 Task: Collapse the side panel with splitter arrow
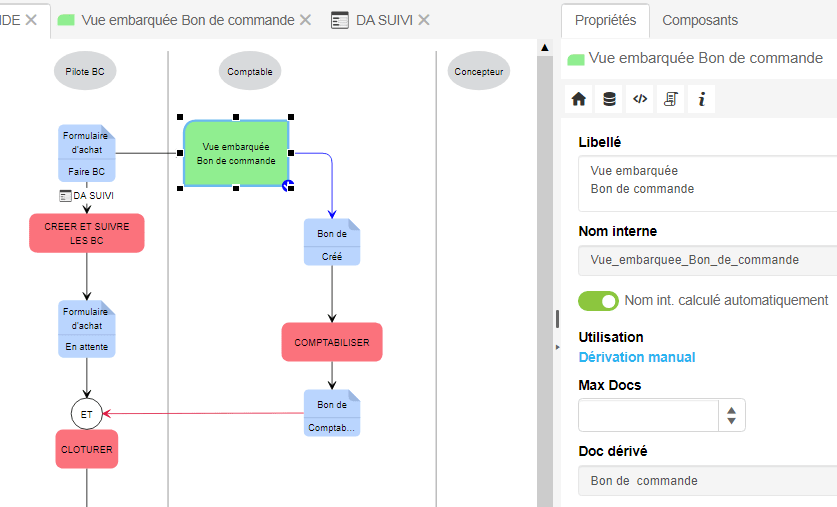(556, 346)
